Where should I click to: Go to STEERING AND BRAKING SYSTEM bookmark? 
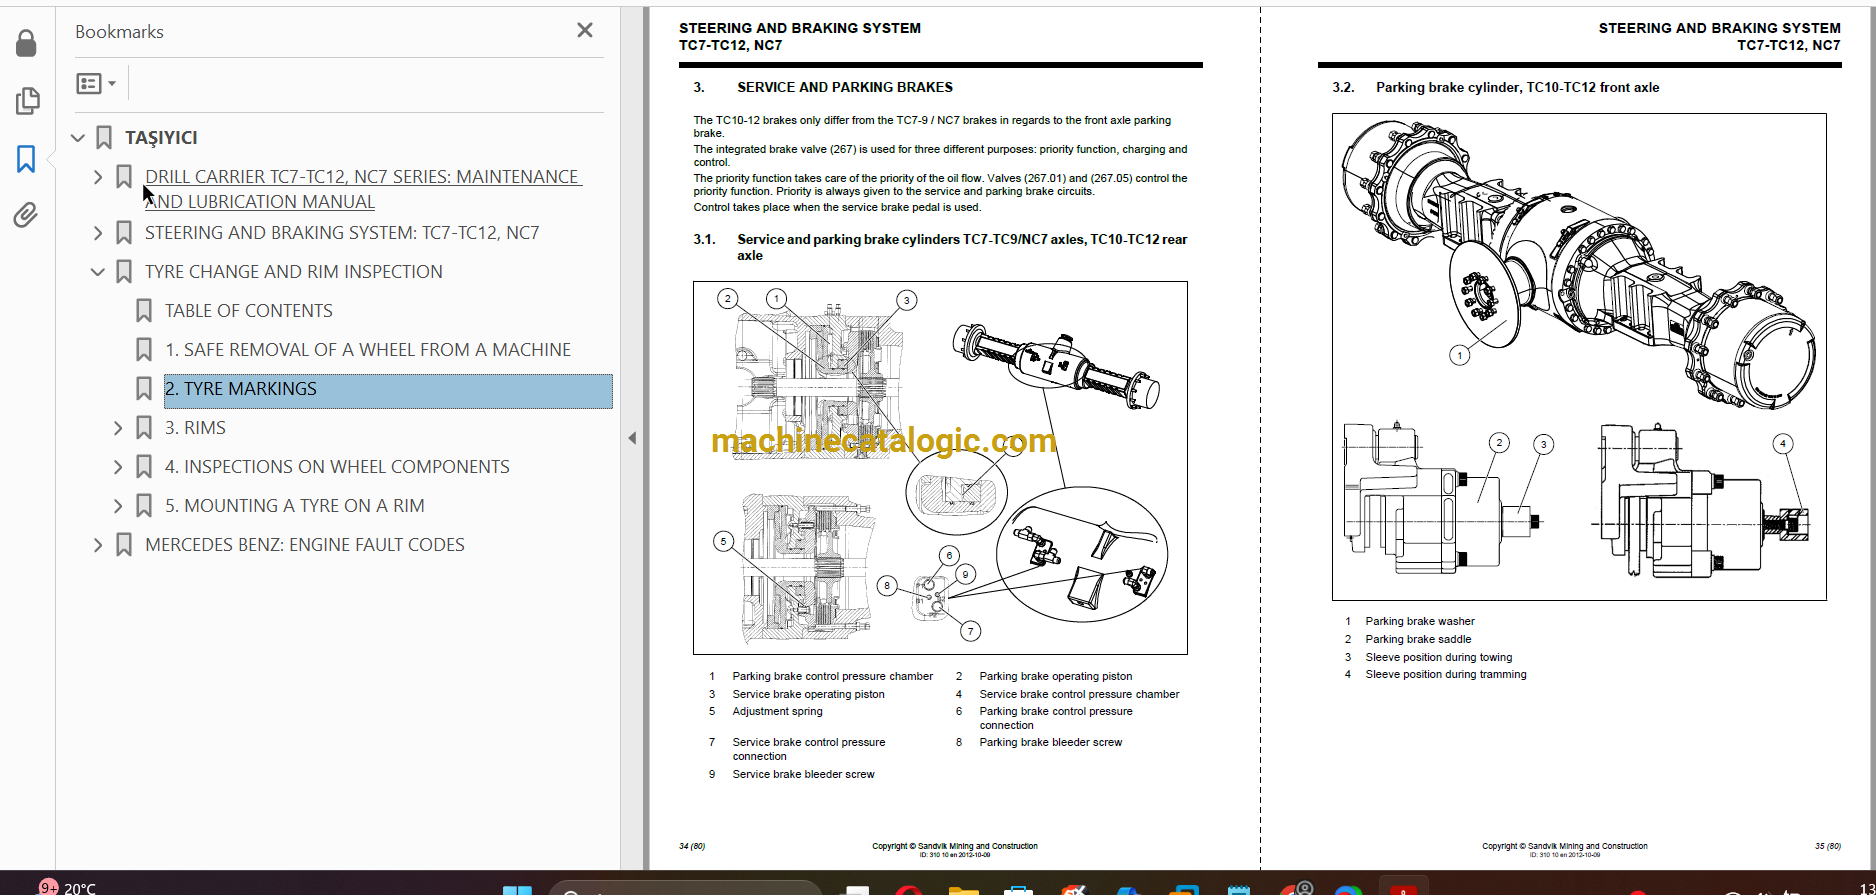coord(342,233)
